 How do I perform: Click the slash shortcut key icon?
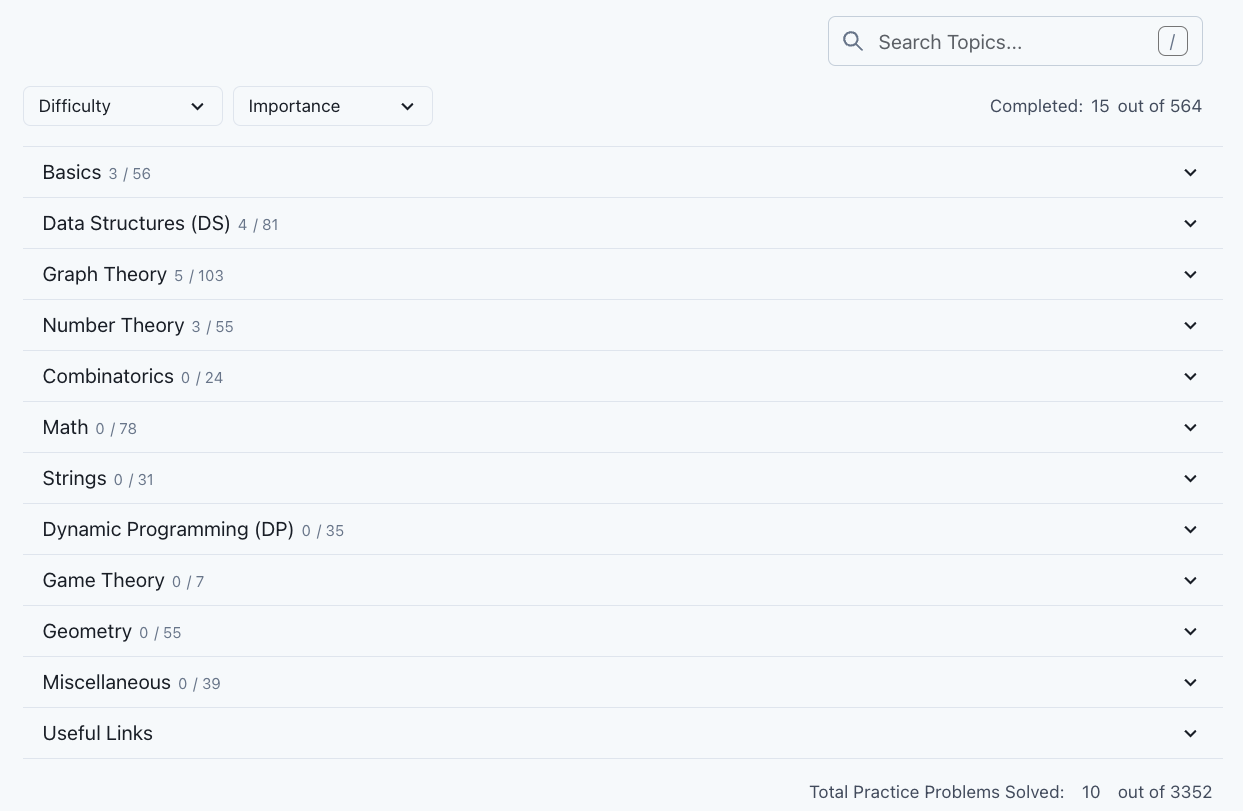1172,41
